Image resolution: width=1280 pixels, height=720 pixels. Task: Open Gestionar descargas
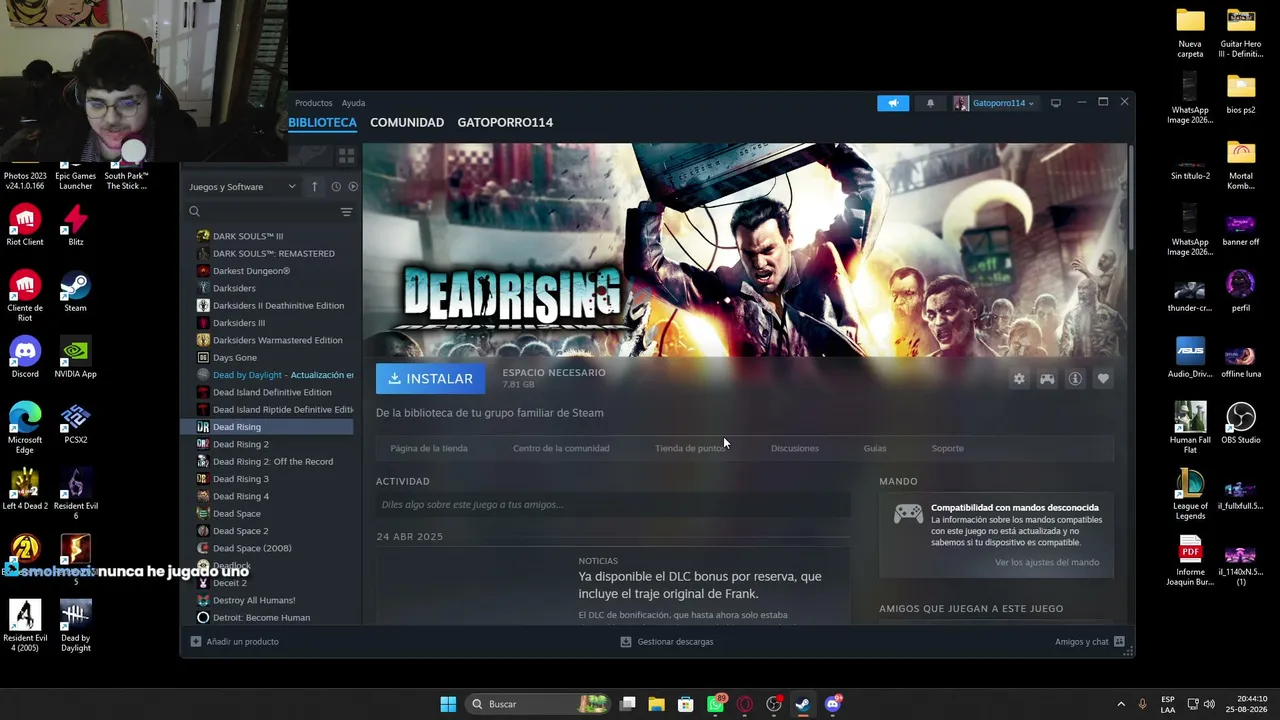[667, 642]
